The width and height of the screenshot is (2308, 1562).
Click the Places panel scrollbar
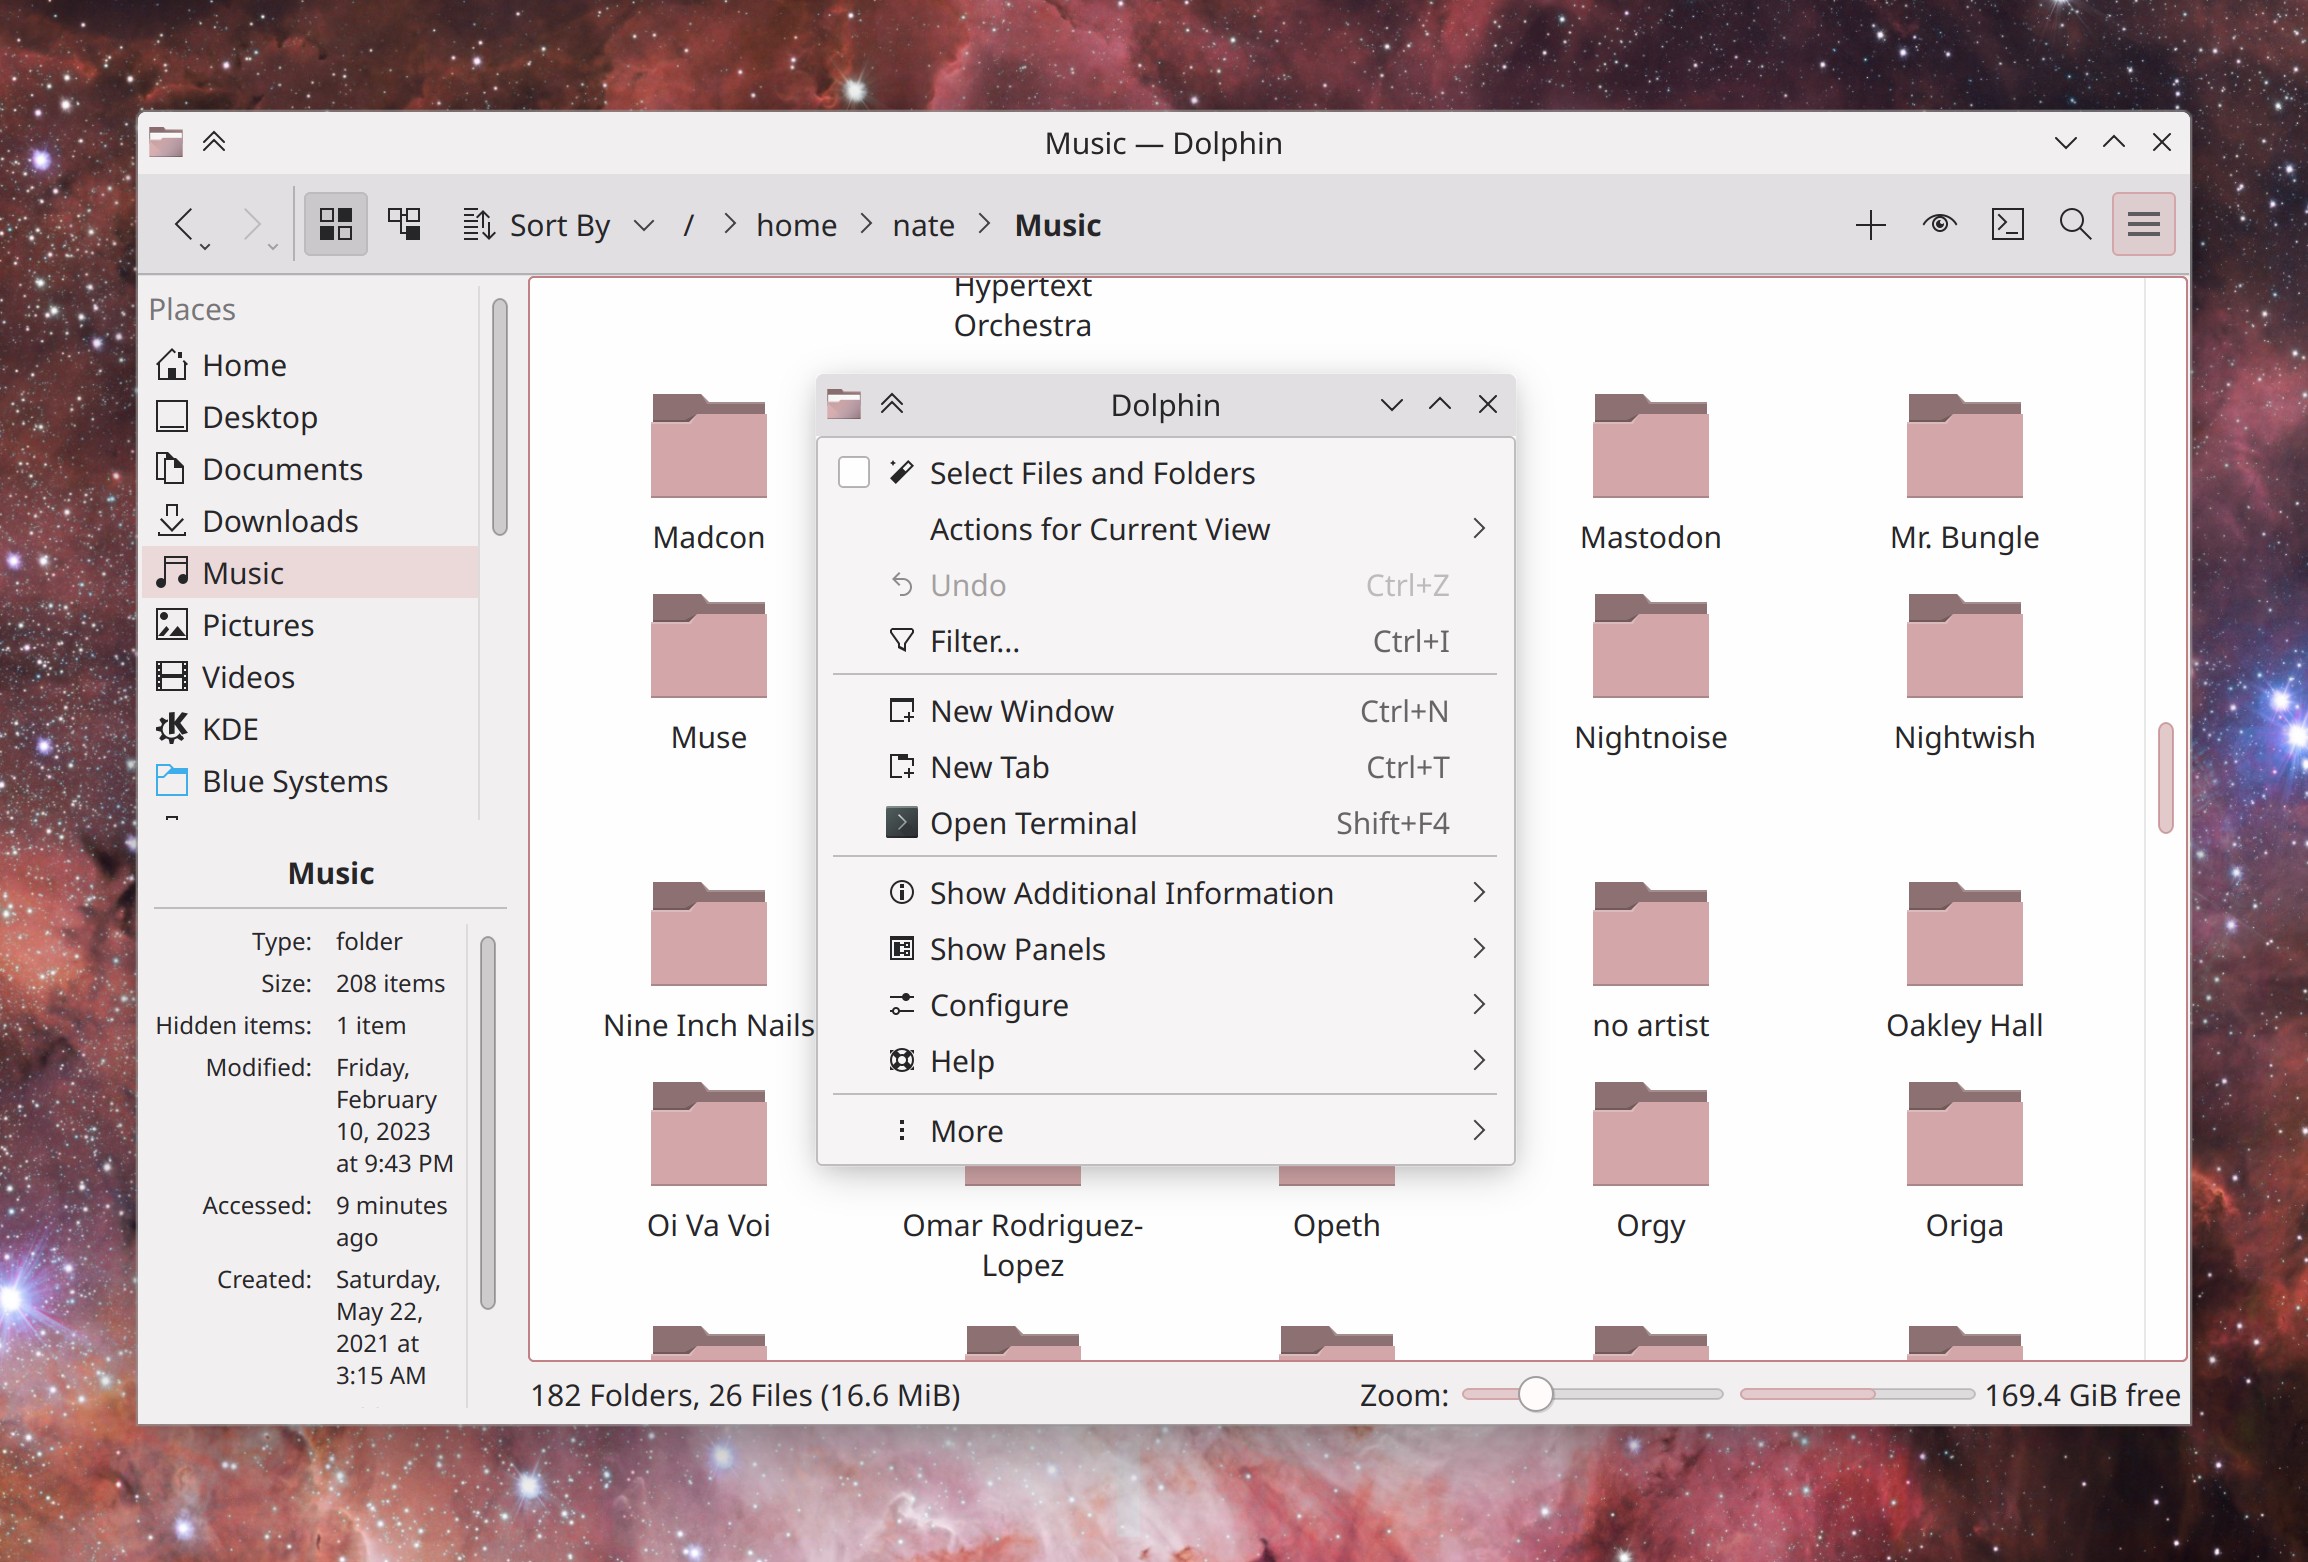(500, 417)
